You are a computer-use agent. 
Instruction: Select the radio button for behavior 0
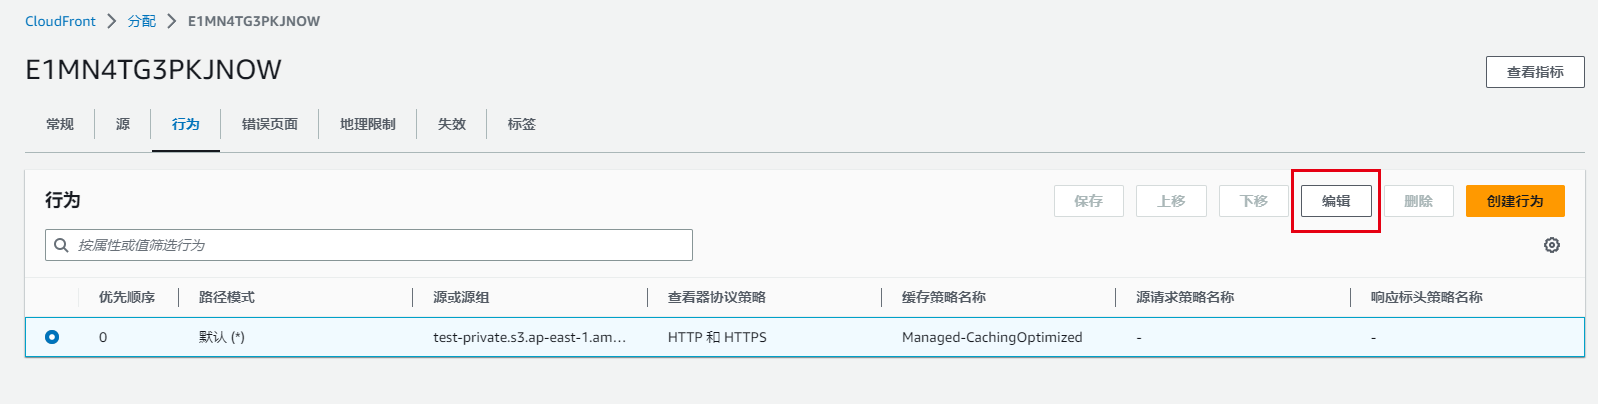(52, 337)
